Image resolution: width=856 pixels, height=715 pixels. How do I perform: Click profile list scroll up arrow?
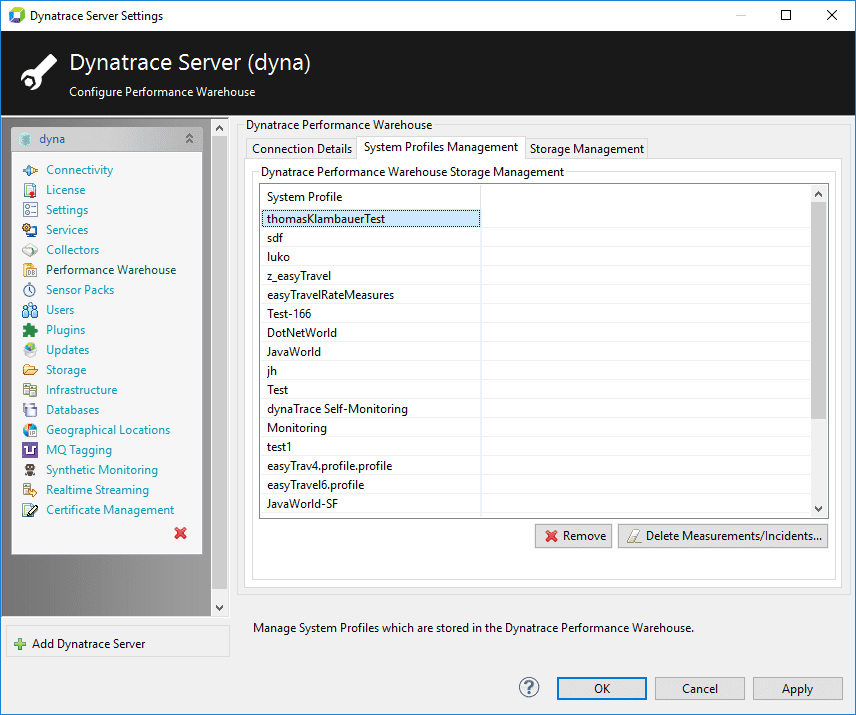(x=818, y=194)
